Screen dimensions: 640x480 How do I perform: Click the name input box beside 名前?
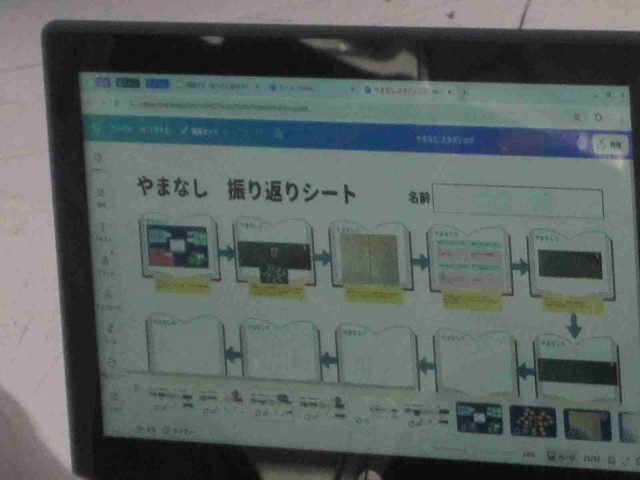pyautogui.click(x=517, y=203)
